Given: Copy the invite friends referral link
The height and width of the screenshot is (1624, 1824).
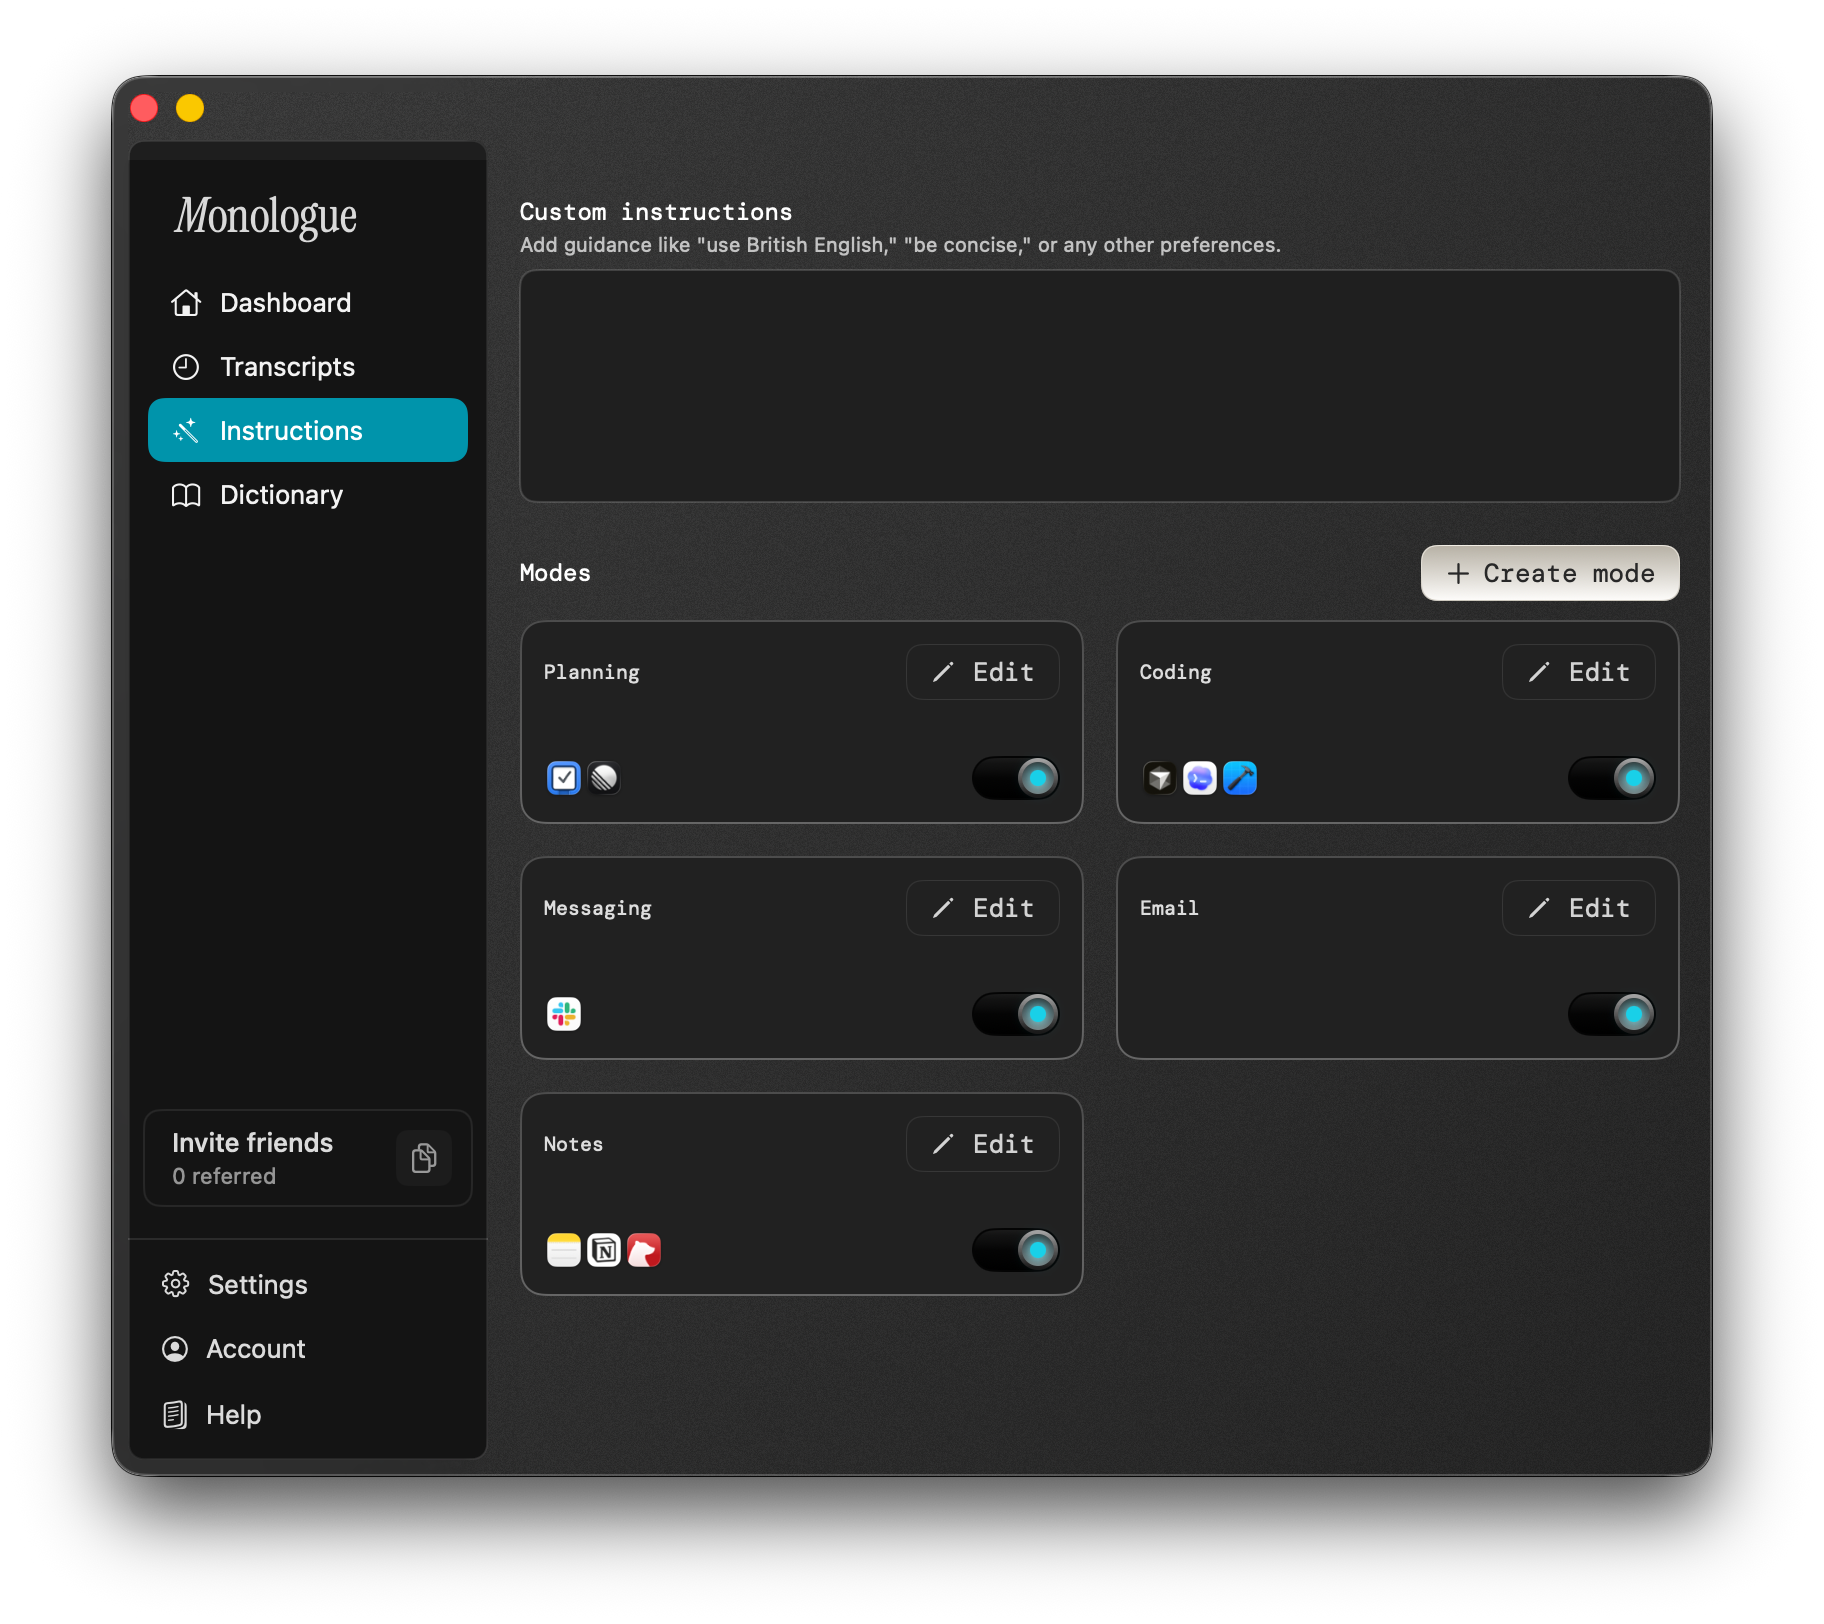Looking at the screenshot, I should coord(424,1158).
